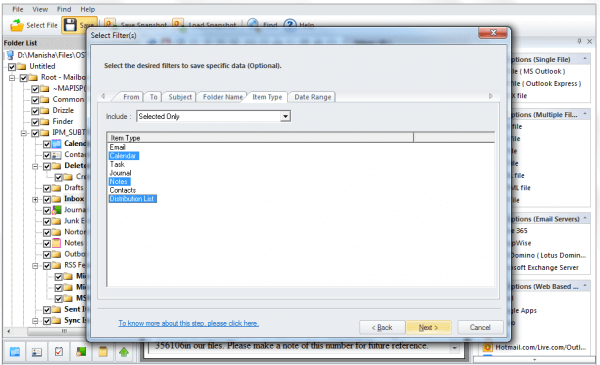
Task: Switch to the From filter tab
Action: pyautogui.click(x=131, y=97)
